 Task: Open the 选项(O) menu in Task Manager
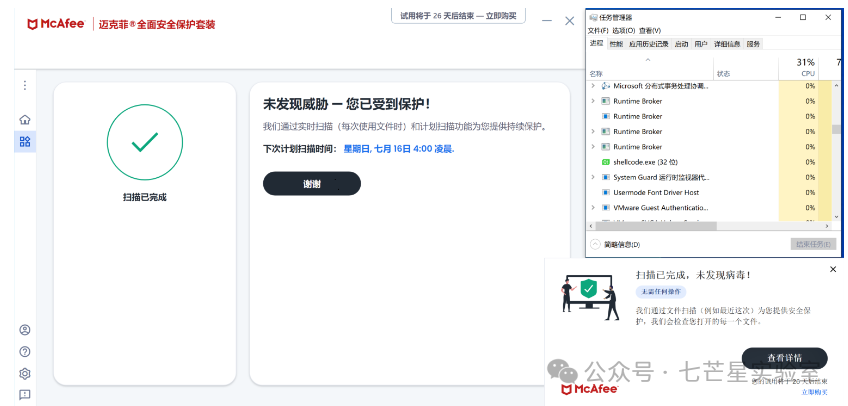pyautogui.click(x=624, y=30)
